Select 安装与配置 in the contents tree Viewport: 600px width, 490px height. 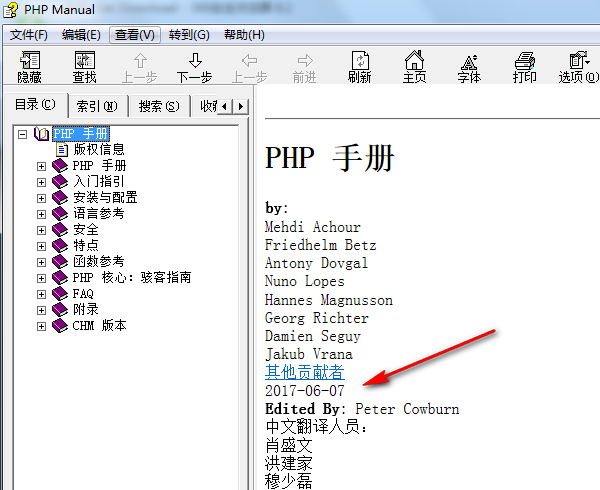point(105,198)
